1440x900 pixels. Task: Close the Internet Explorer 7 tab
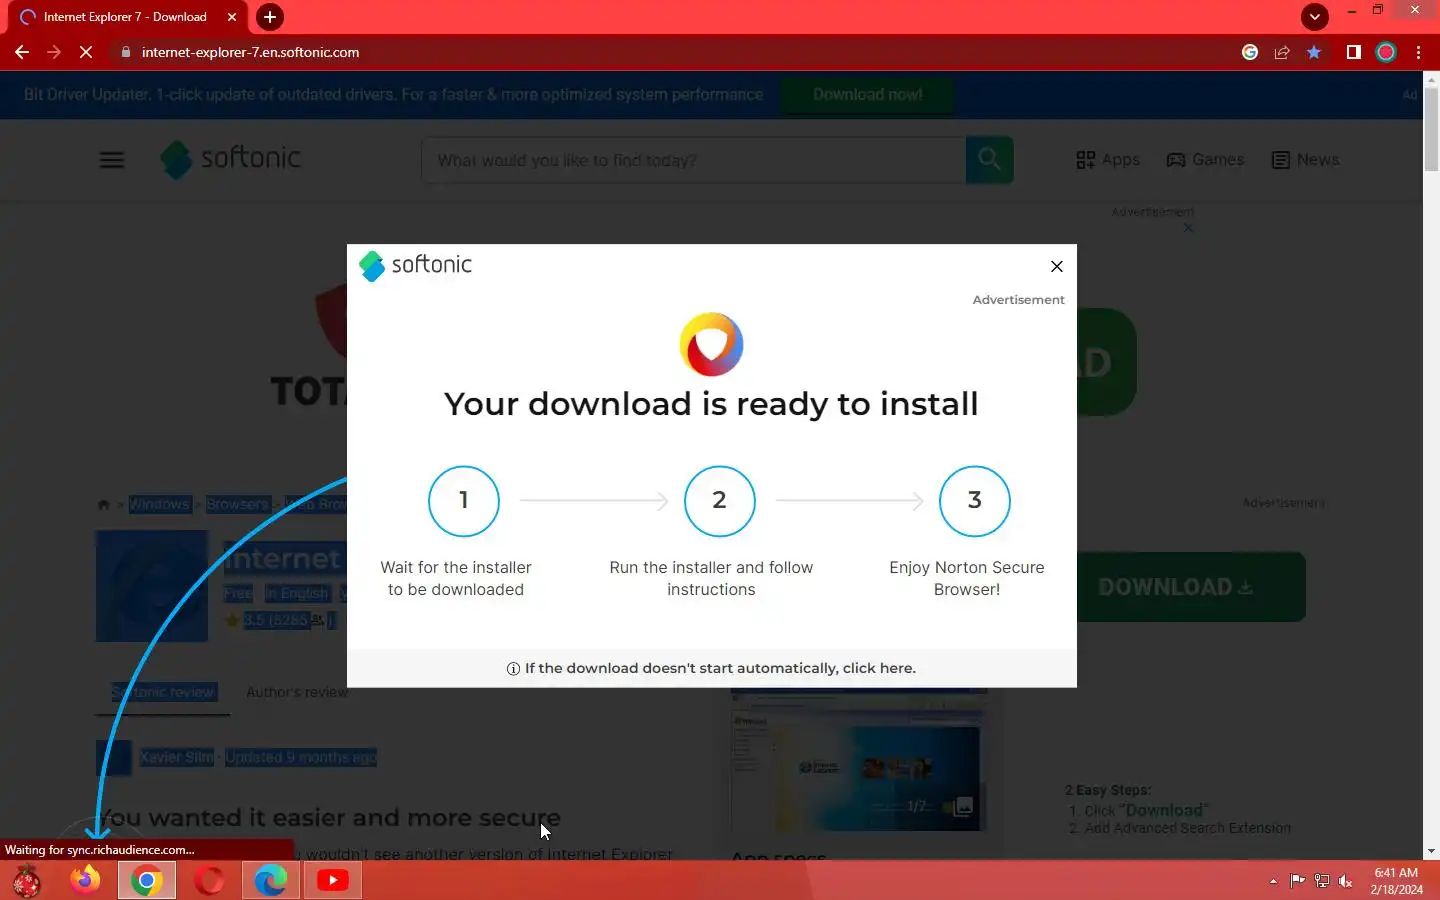(232, 17)
